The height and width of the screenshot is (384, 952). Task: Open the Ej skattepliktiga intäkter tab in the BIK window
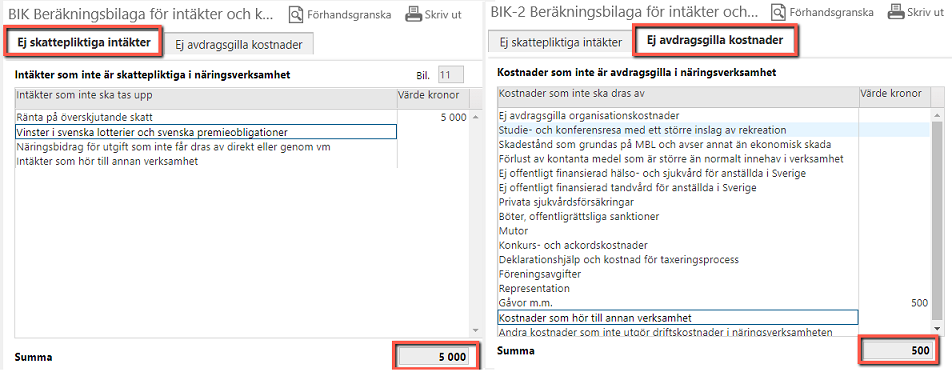(84, 42)
